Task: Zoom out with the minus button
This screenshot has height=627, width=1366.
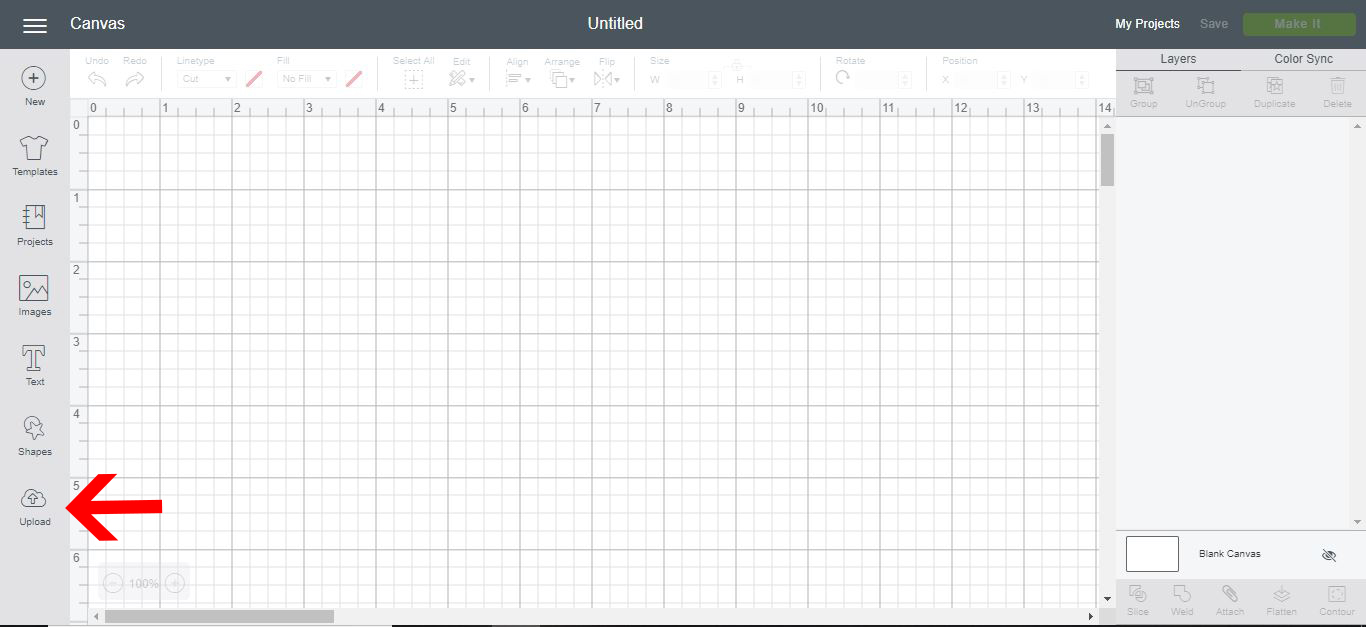Action: click(113, 583)
